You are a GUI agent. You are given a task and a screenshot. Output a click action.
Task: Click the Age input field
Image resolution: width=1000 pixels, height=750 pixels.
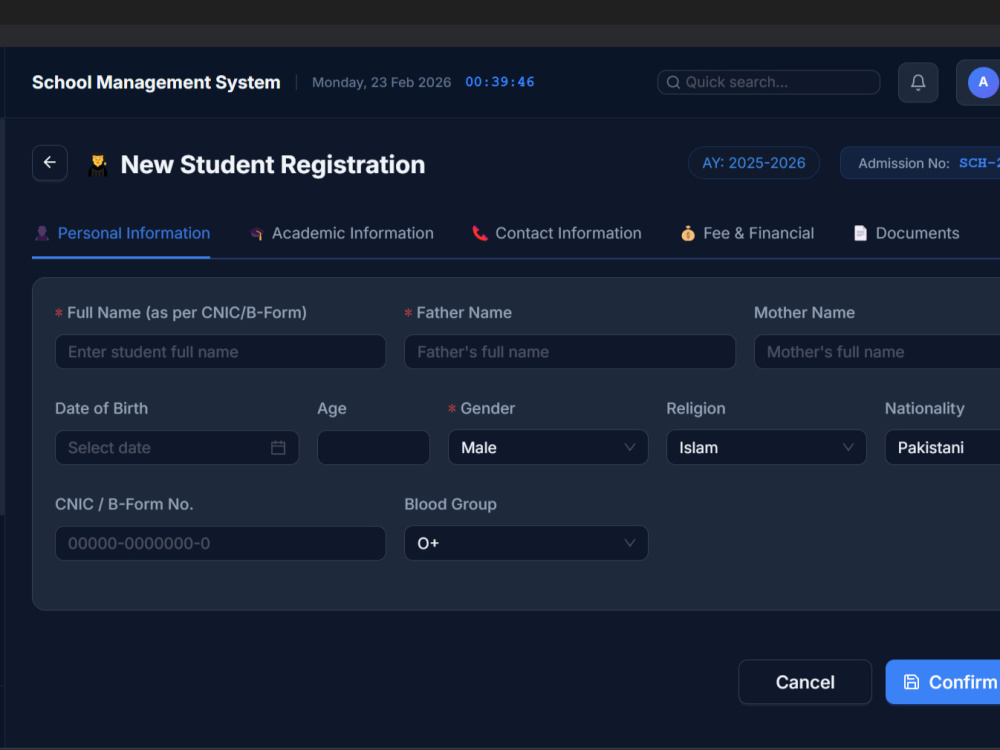point(373,448)
